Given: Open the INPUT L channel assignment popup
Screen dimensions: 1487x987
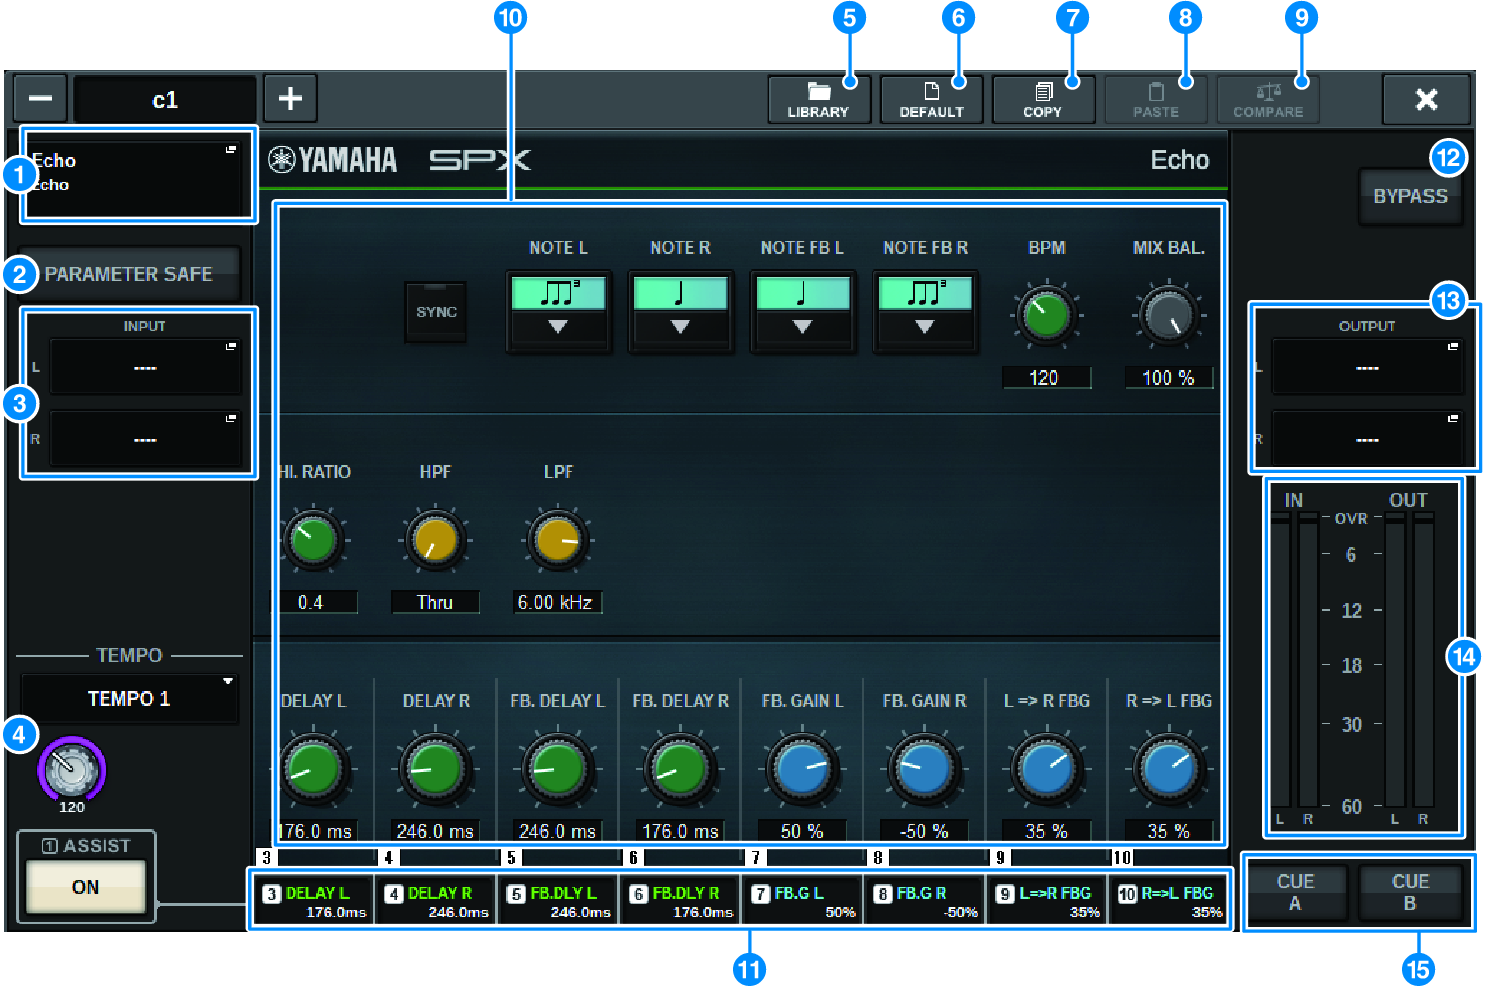Looking at the screenshot, I should 146,366.
